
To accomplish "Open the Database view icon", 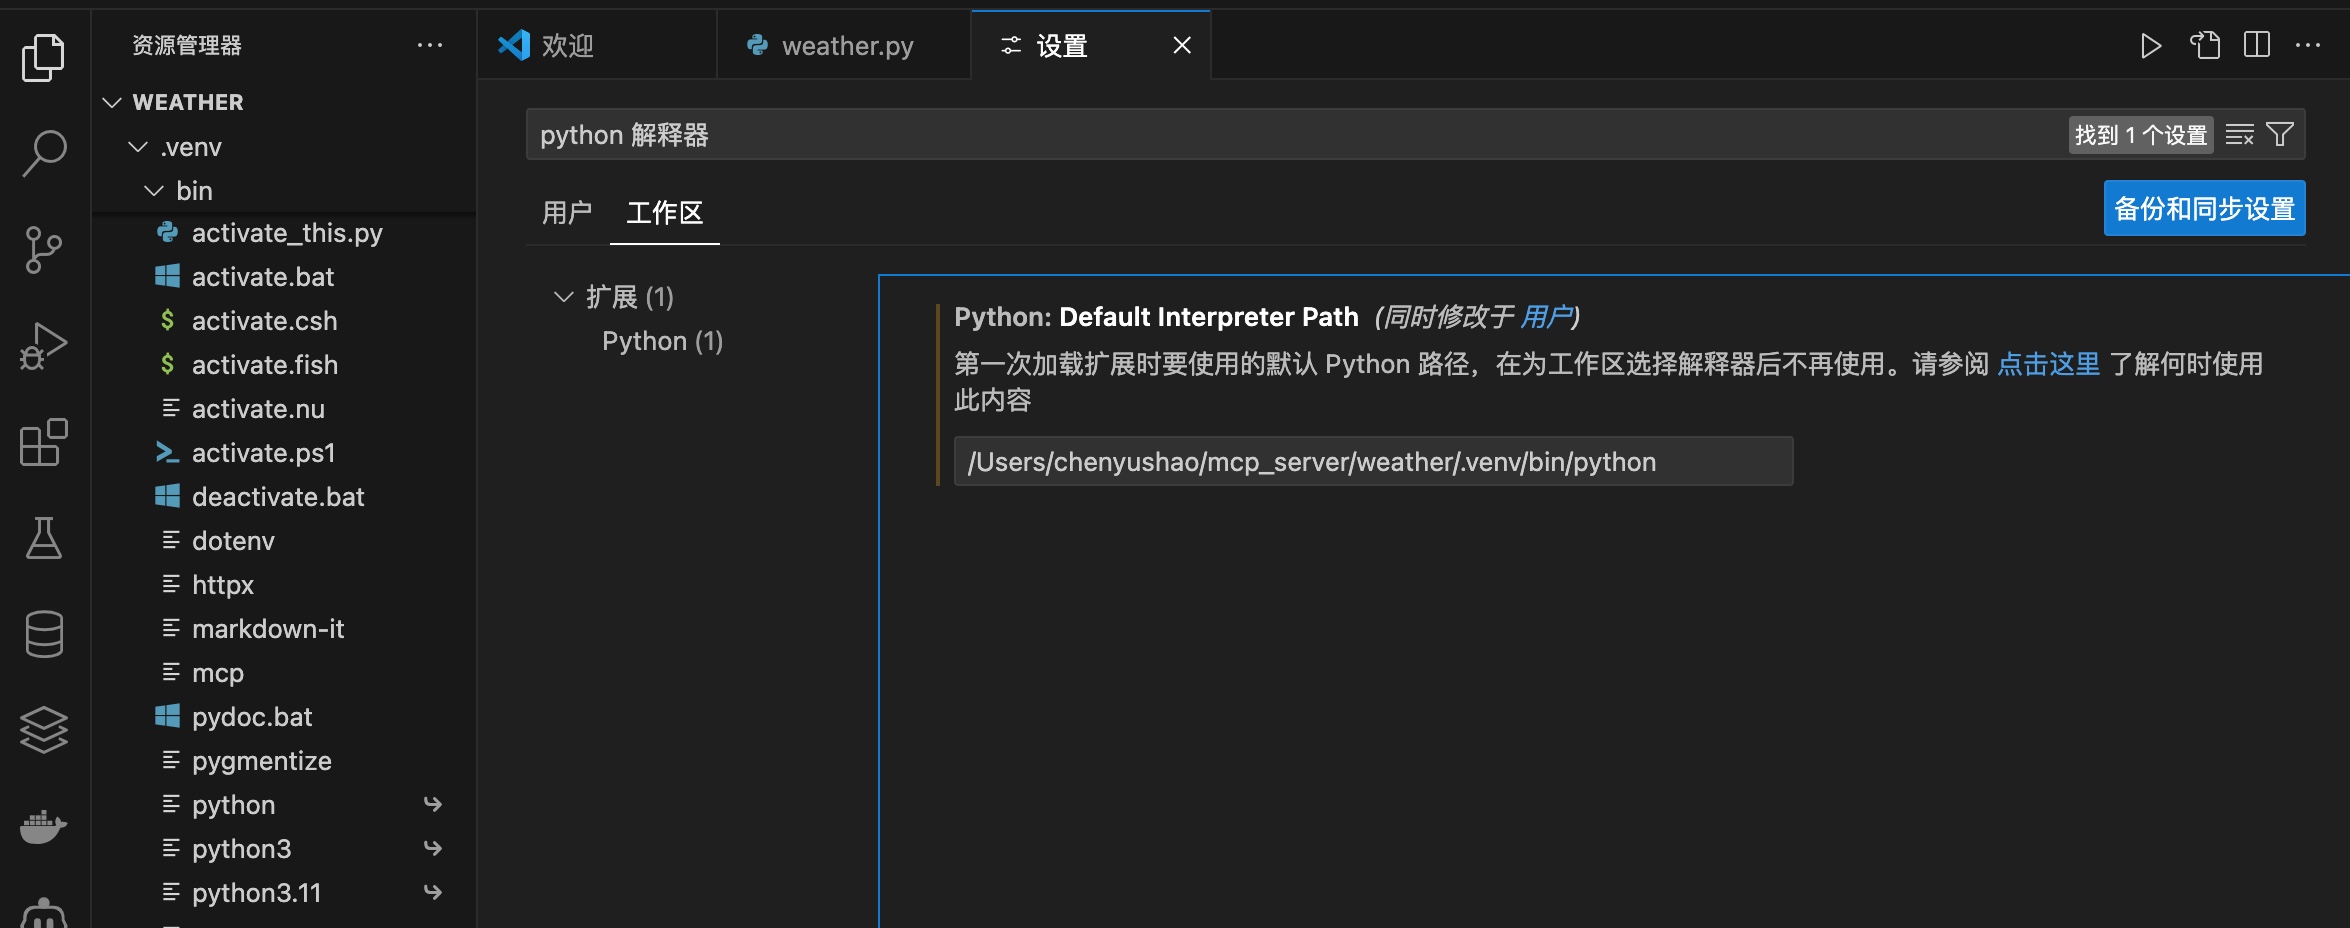I will coord(43,634).
